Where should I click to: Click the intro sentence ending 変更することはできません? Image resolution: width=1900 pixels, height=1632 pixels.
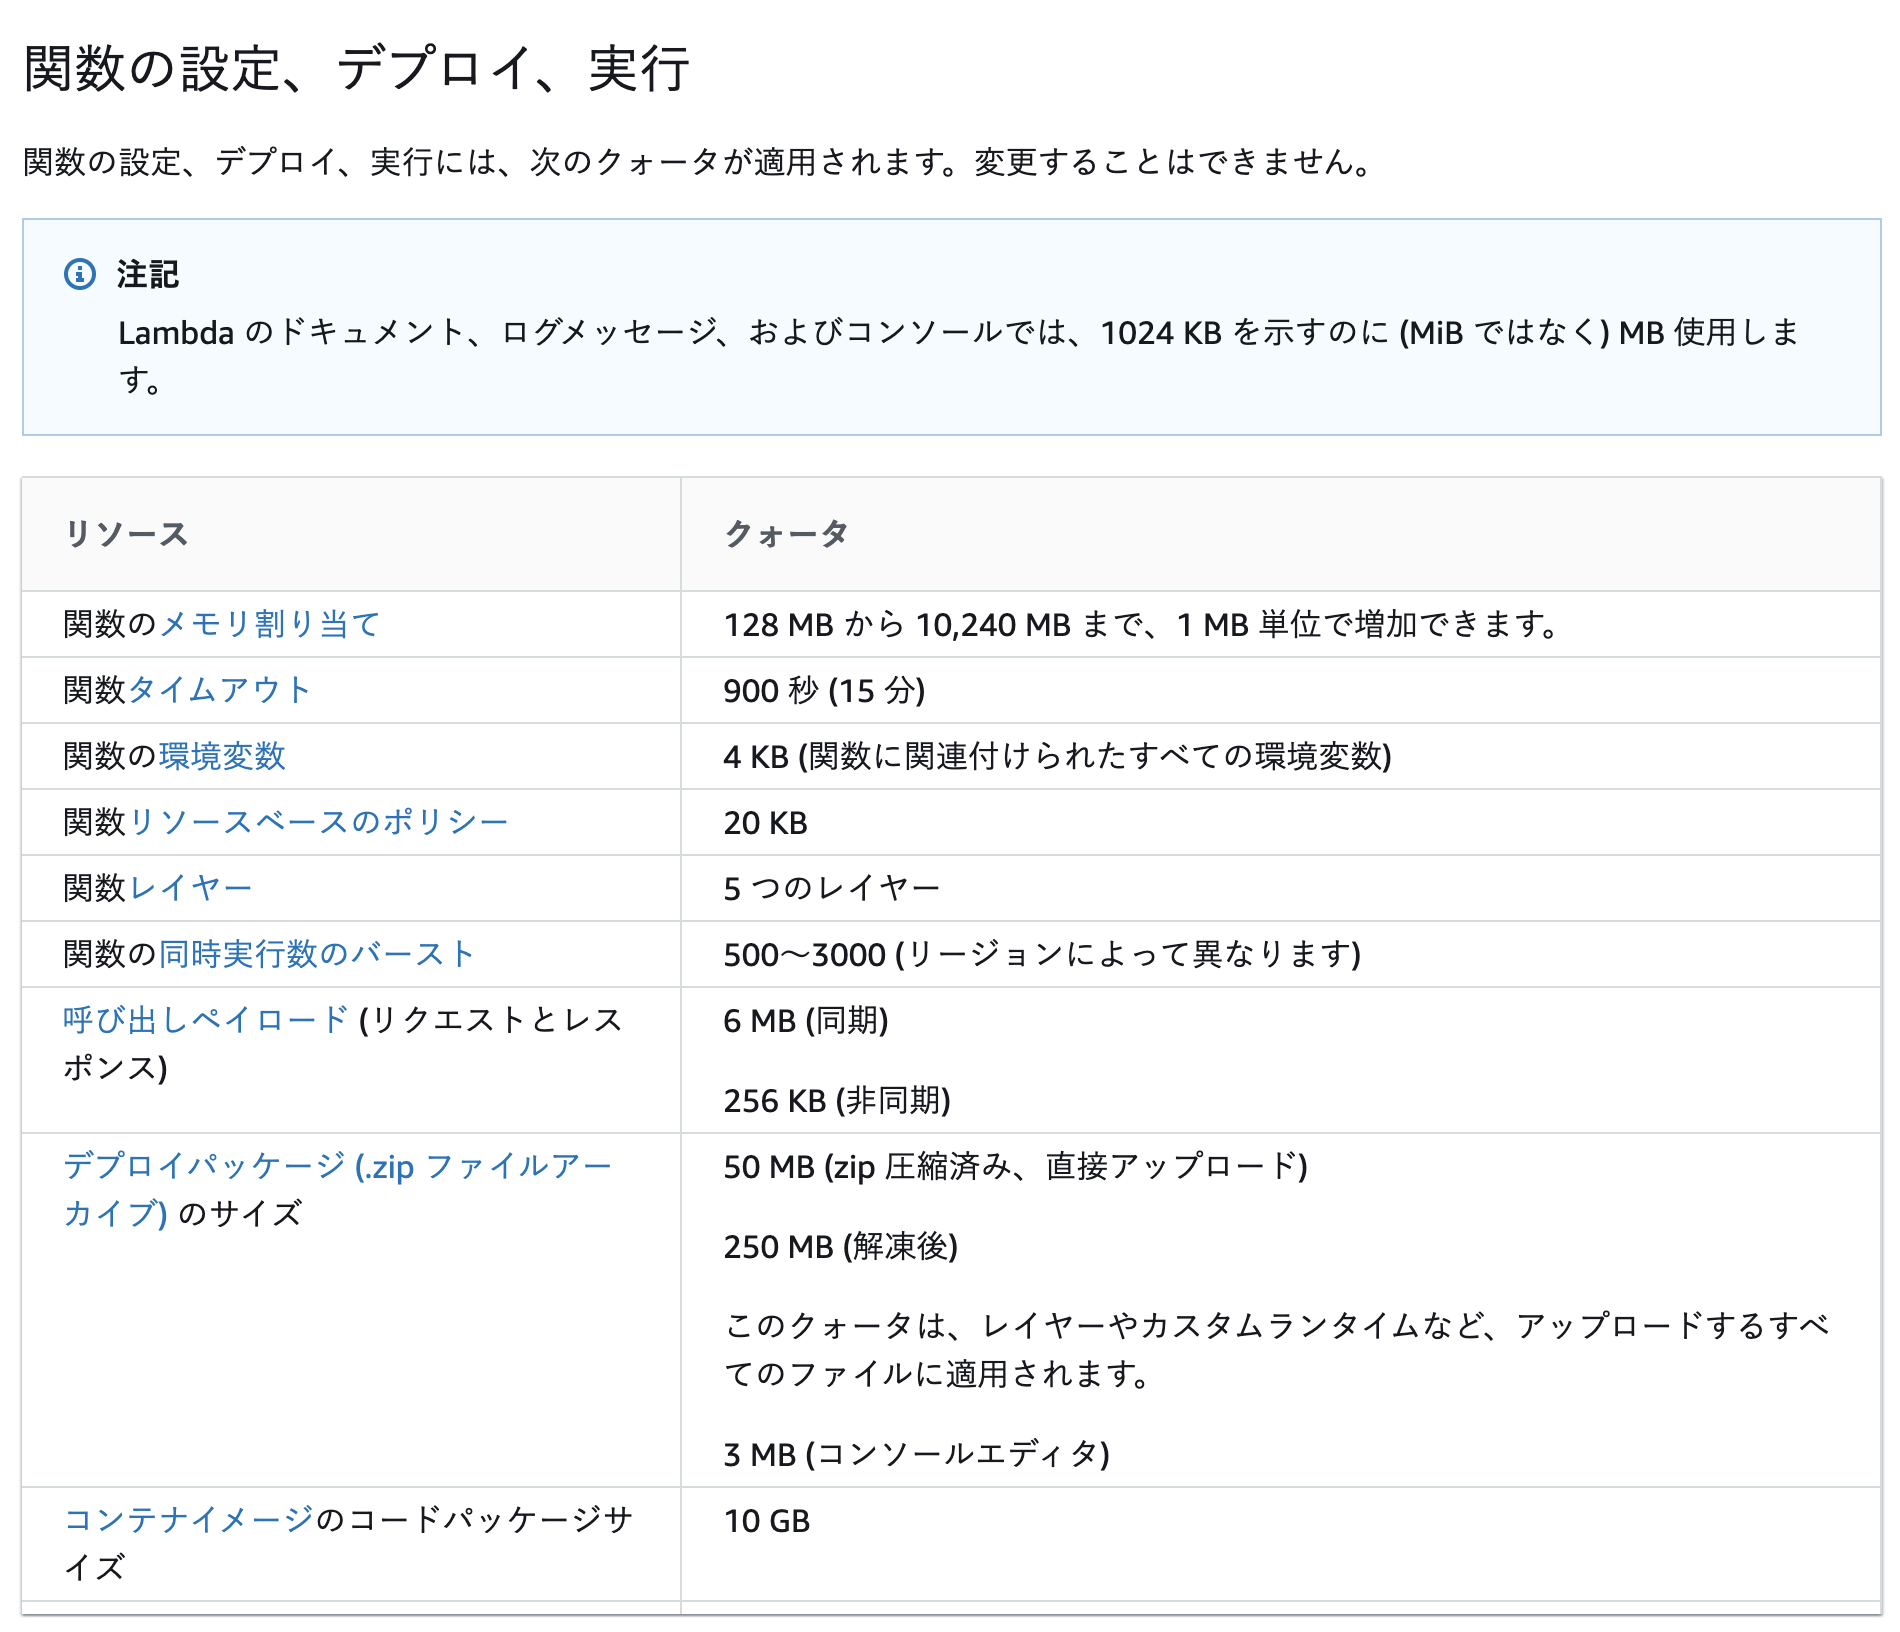[699, 162]
